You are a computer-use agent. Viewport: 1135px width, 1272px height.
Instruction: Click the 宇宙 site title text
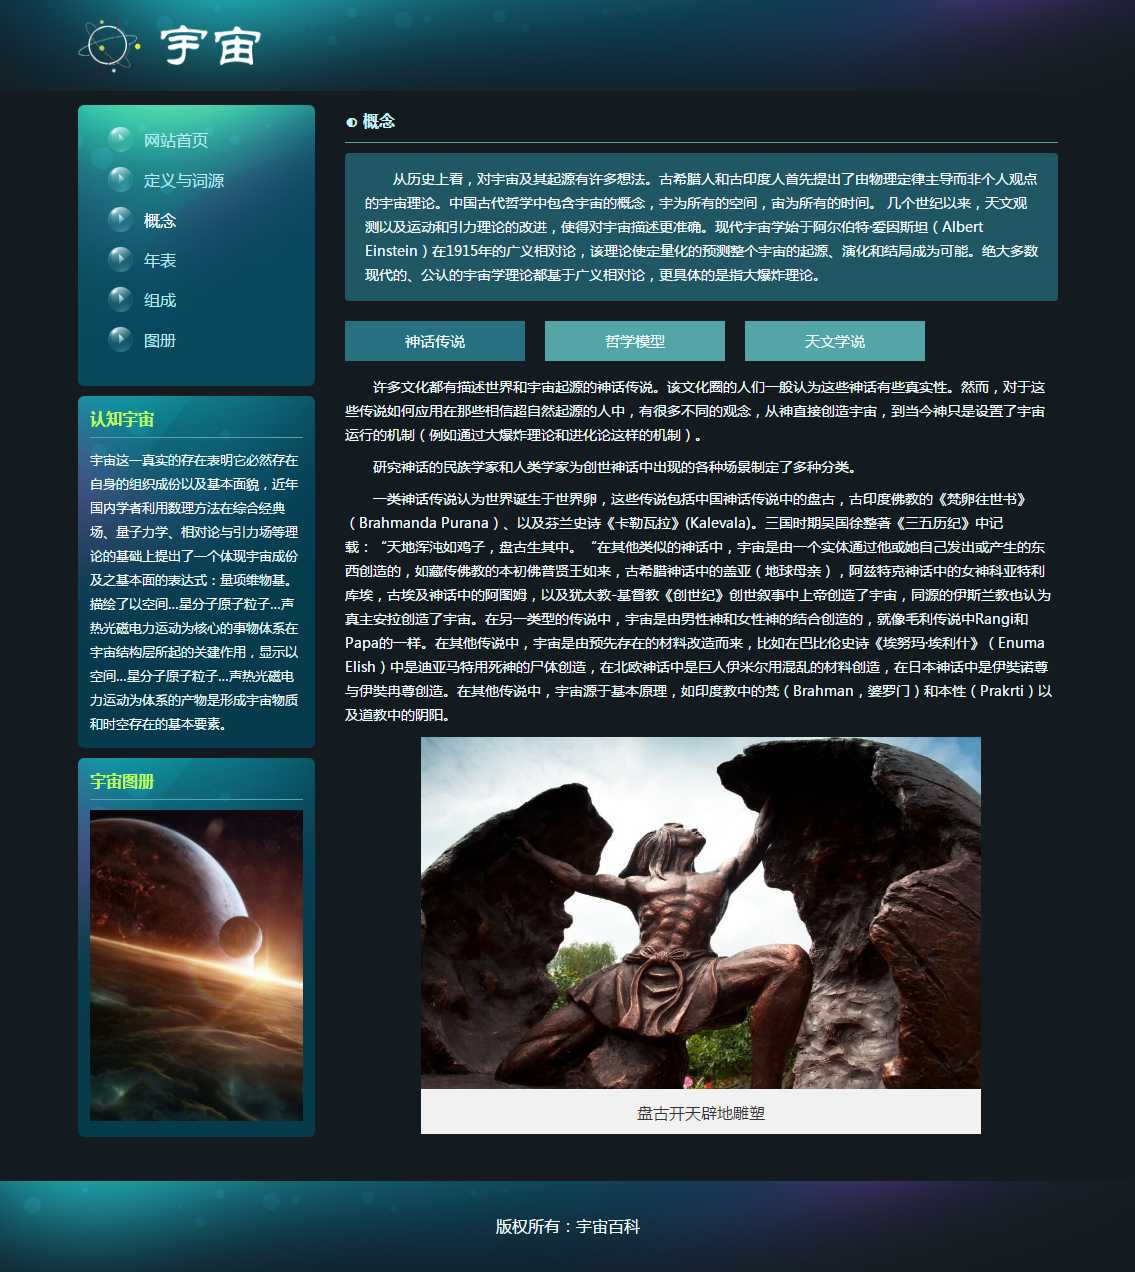pyautogui.click(x=211, y=46)
